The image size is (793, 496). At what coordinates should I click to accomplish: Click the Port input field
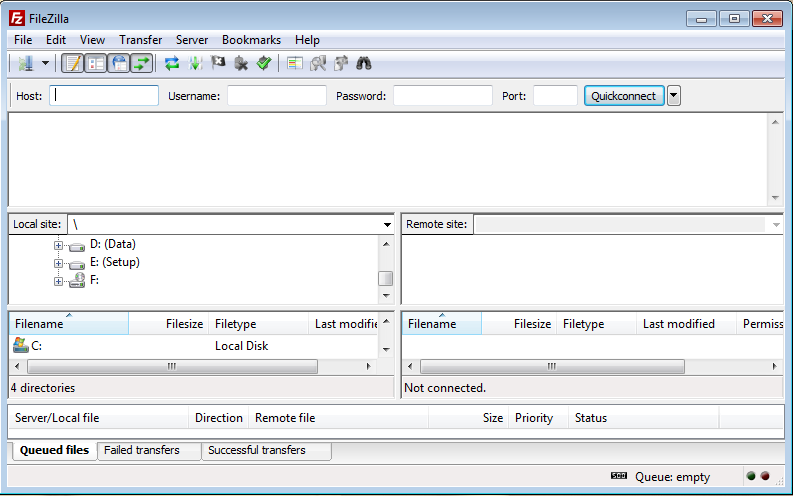click(555, 96)
